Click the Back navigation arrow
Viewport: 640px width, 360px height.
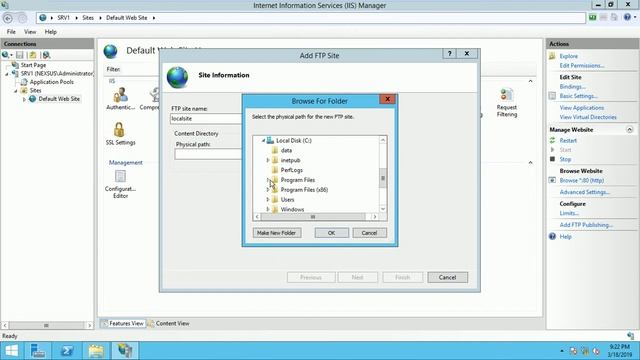coord(8,18)
